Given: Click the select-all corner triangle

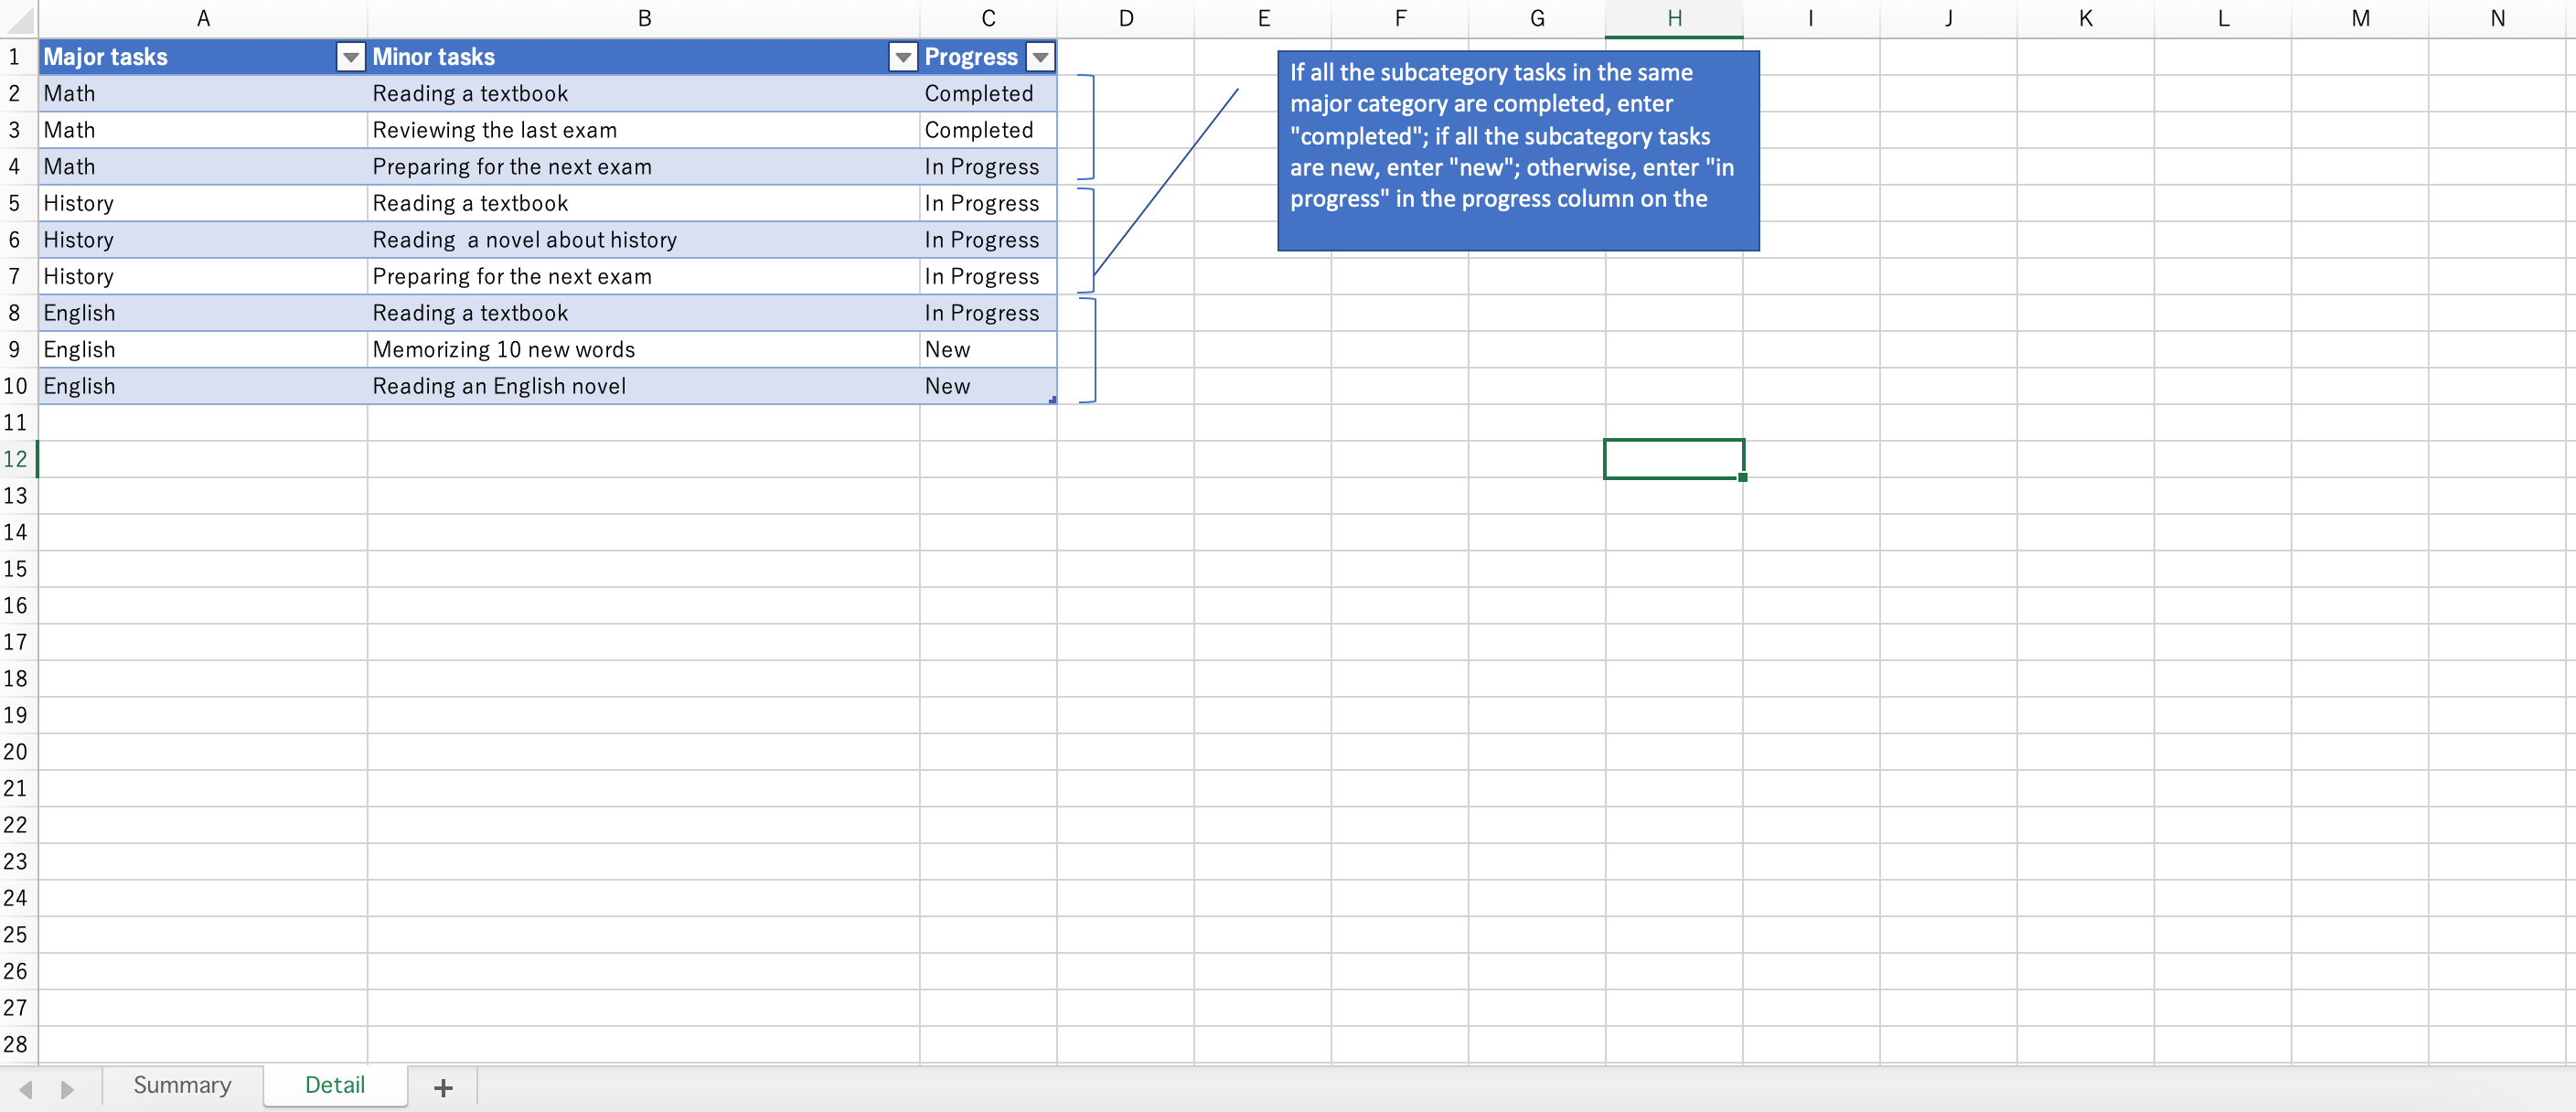Looking at the screenshot, I should [19, 19].
